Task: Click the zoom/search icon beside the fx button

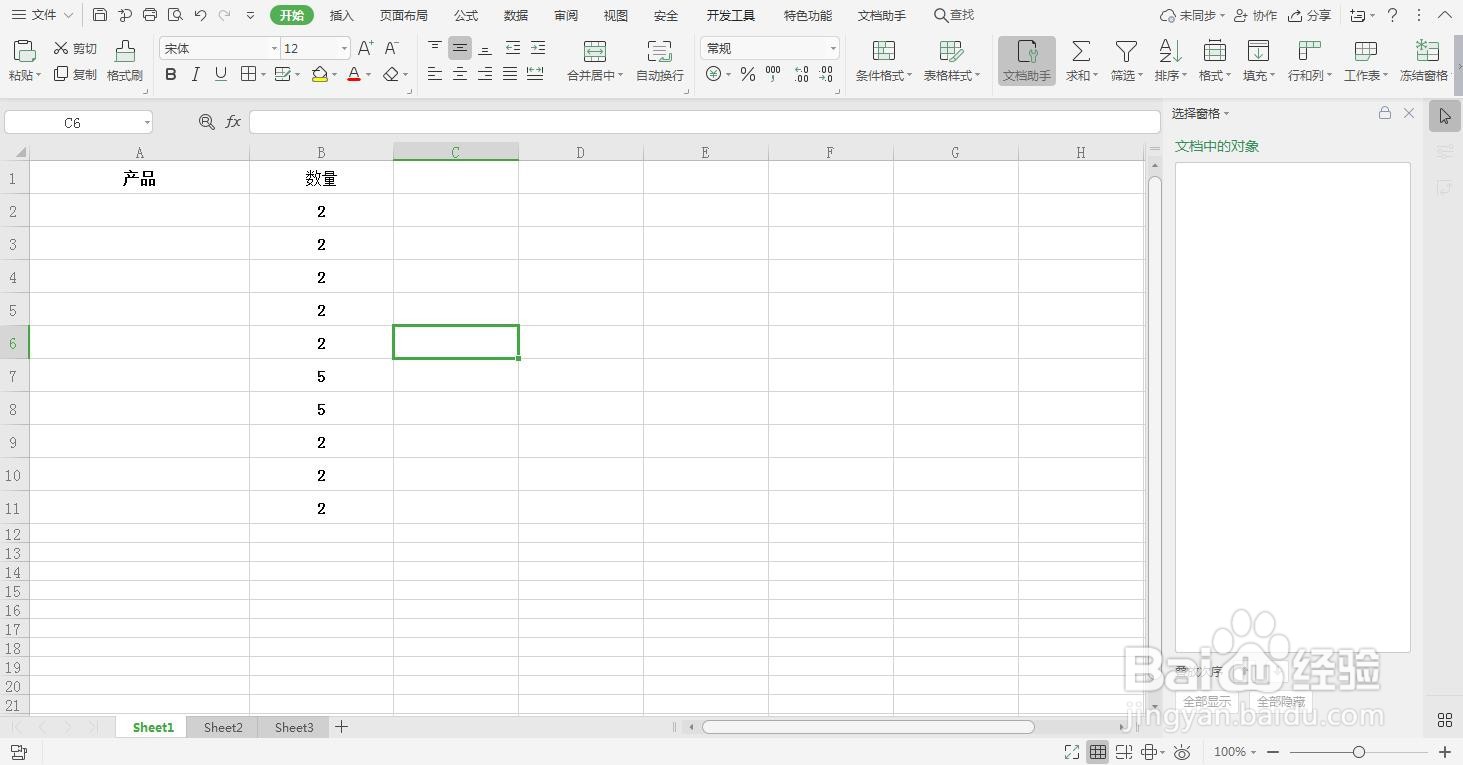Action: click(x=207, y=122)
